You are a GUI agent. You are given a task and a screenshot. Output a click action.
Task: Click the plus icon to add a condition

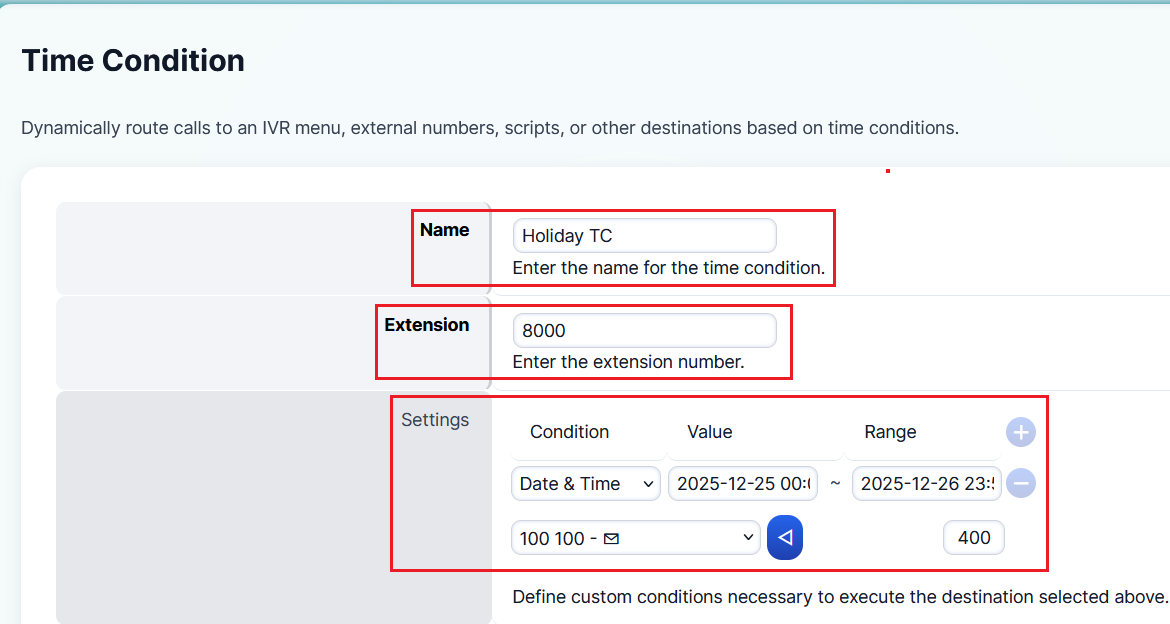point(1020,433)
